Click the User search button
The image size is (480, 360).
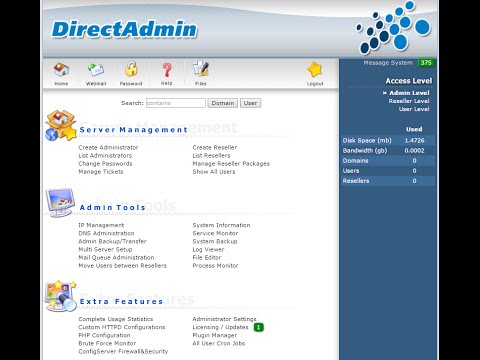(x=250, y=103)
